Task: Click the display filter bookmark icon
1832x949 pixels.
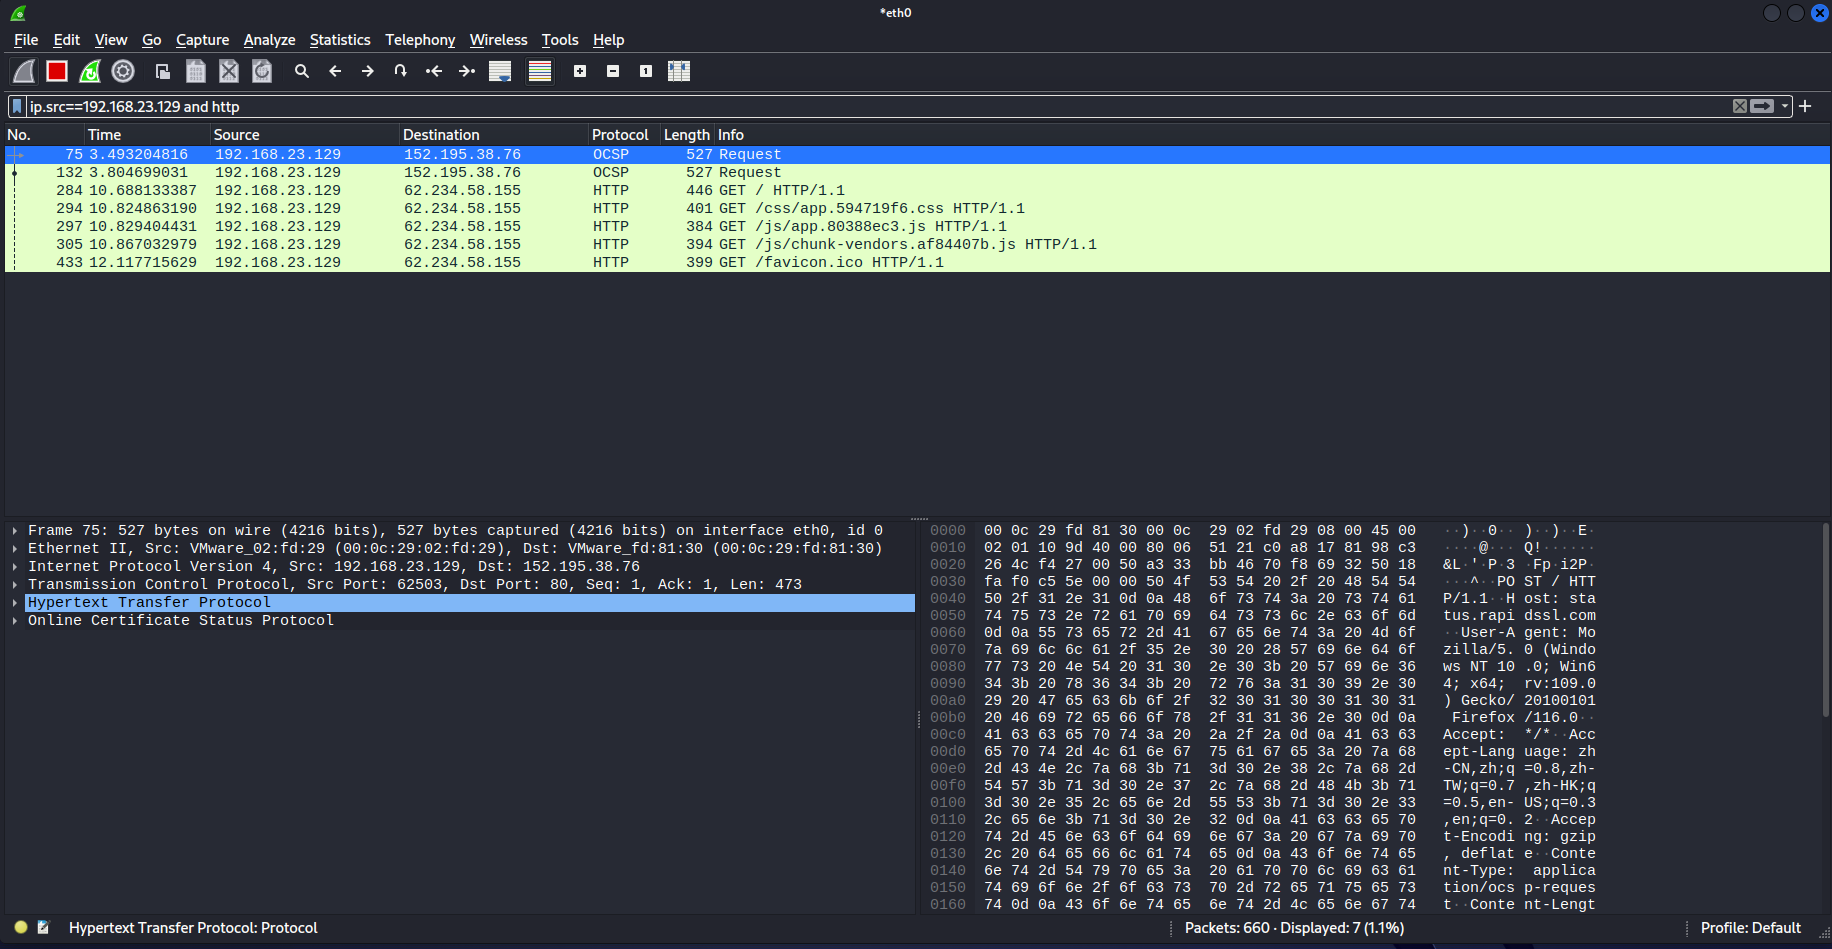Action: [17, 106]
